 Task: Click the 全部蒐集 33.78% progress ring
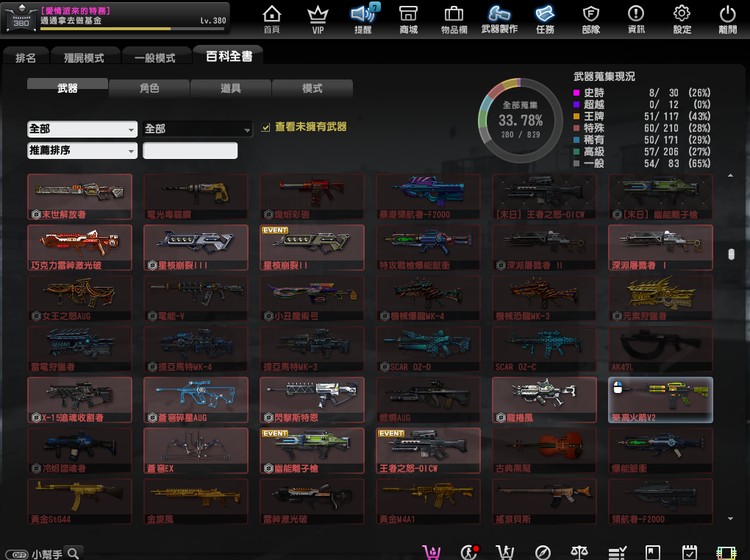tap(520, 121)
